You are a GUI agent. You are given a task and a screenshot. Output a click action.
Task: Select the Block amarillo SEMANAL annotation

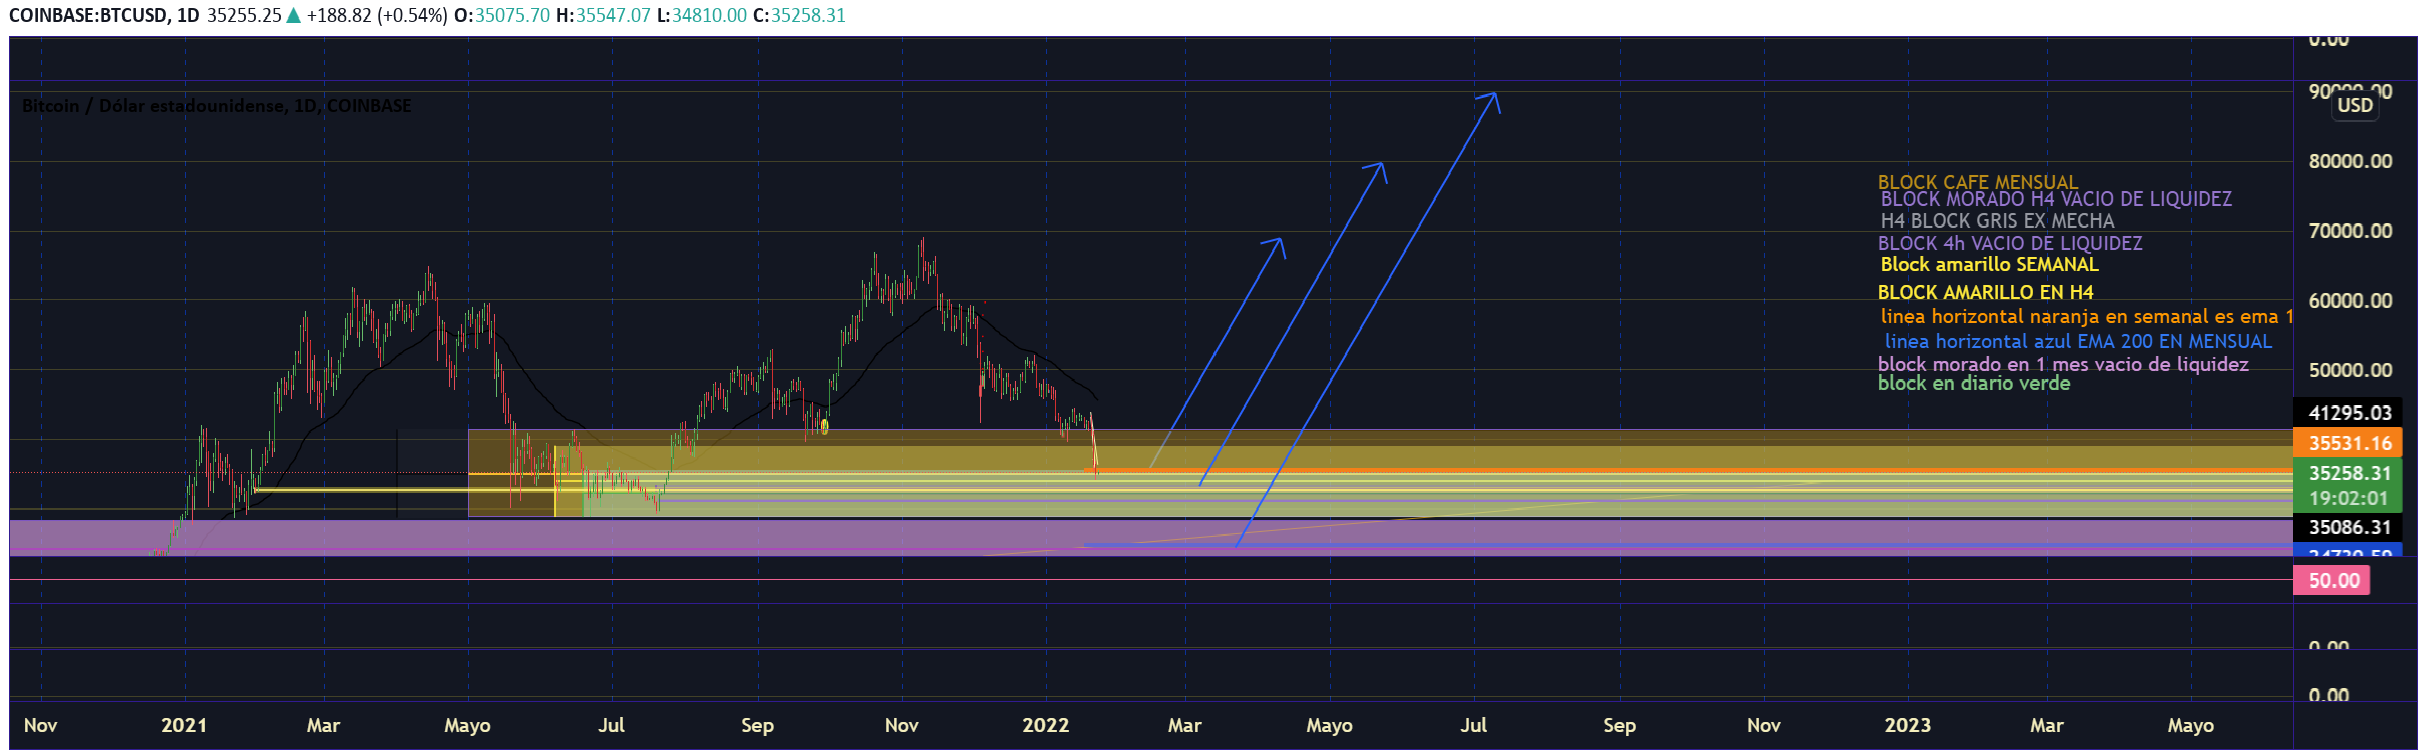(1989, 265)
